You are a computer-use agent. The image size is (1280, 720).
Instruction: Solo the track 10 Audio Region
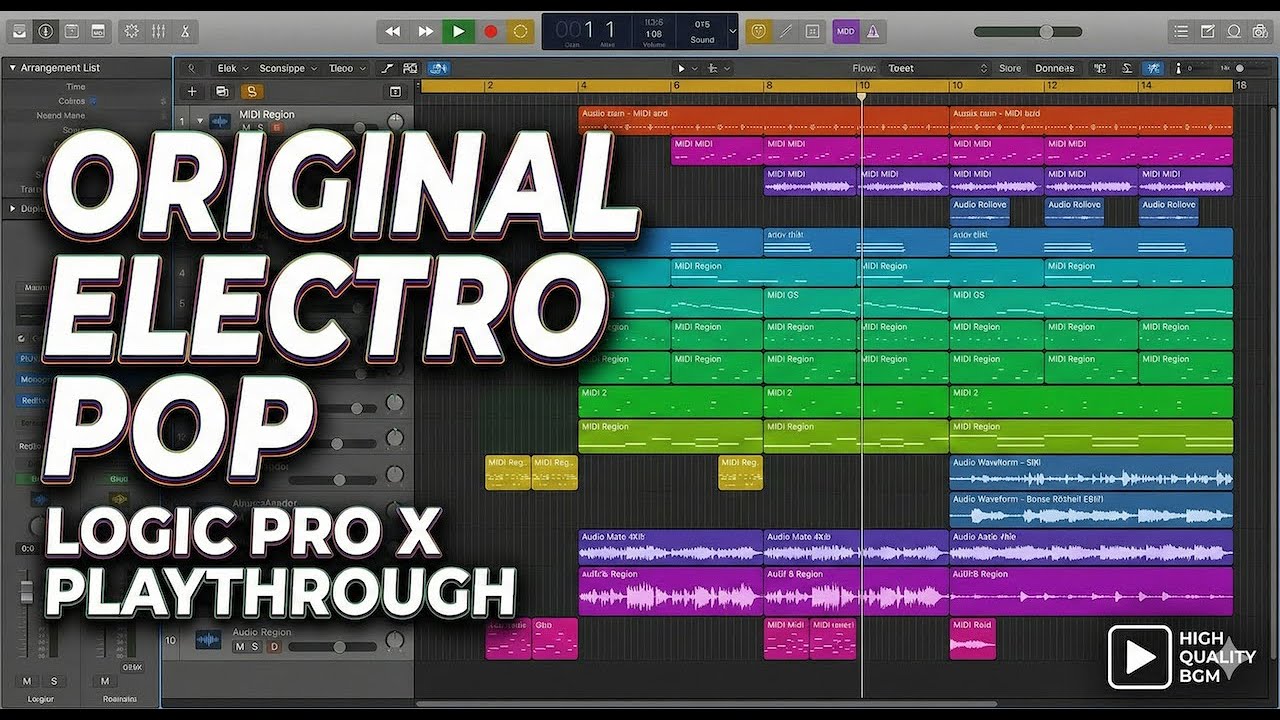point(255,647)
